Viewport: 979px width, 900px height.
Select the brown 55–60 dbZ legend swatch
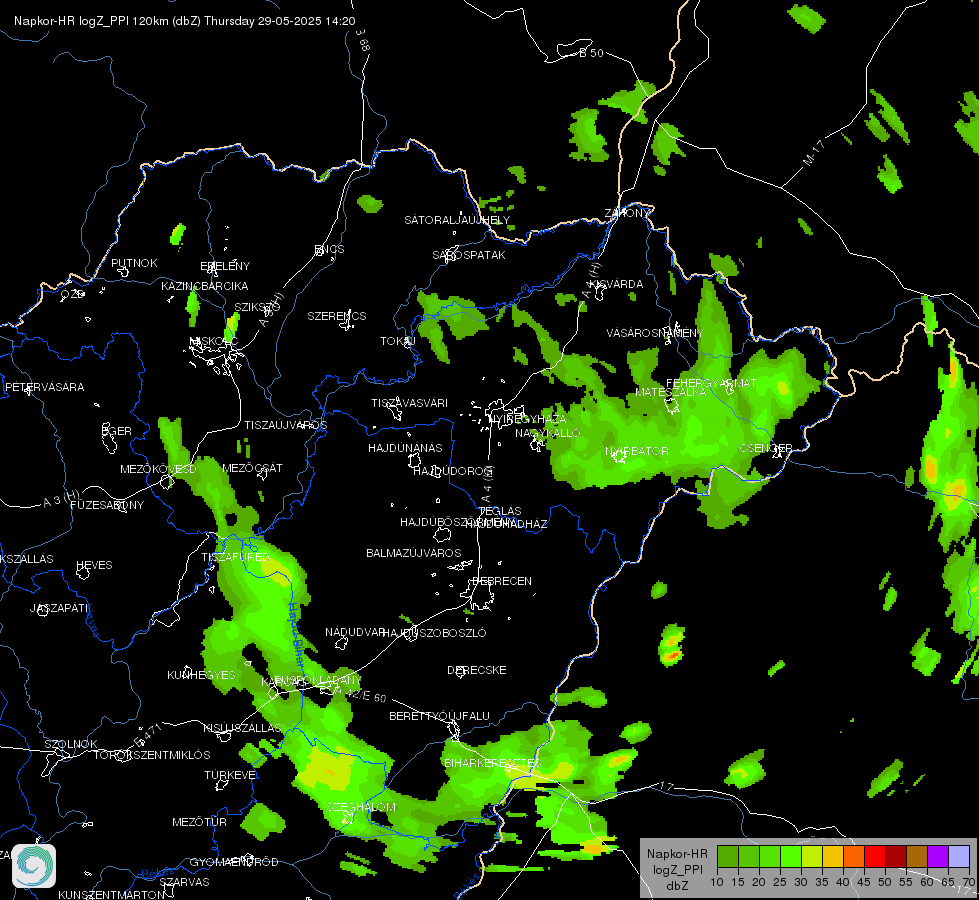(917, 856)
